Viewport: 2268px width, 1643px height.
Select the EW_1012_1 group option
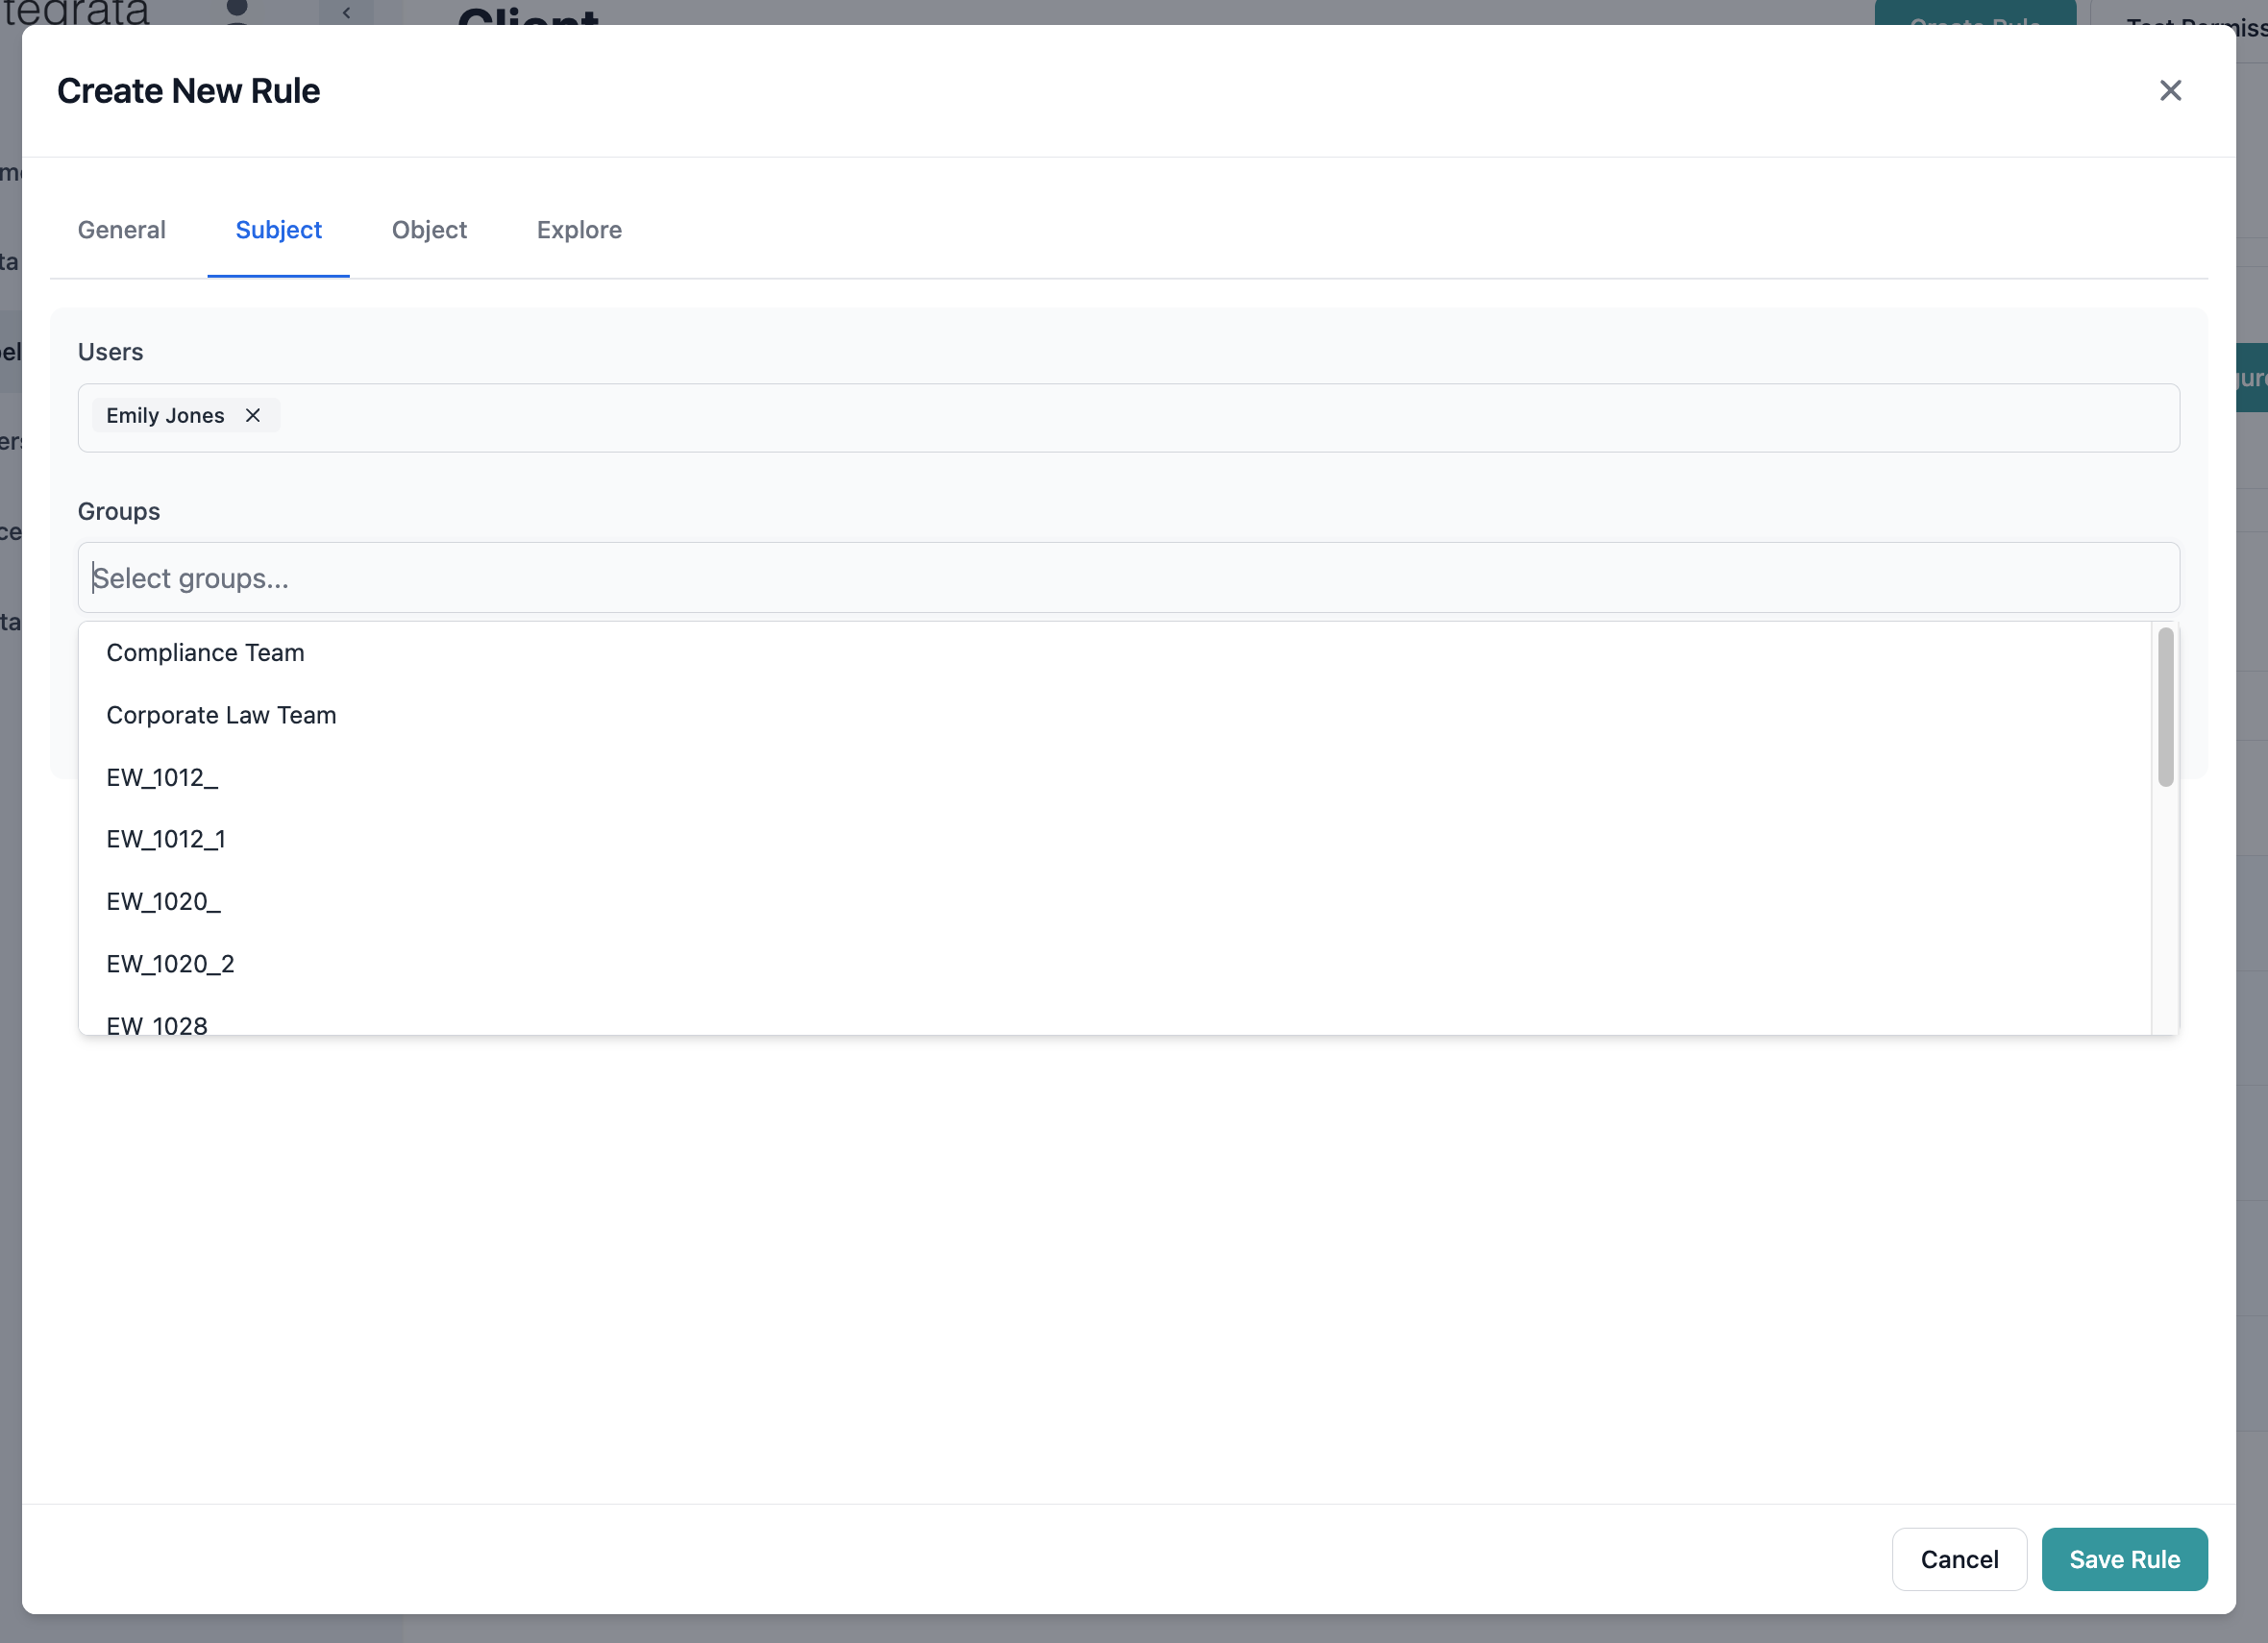[x=166, y=839]
